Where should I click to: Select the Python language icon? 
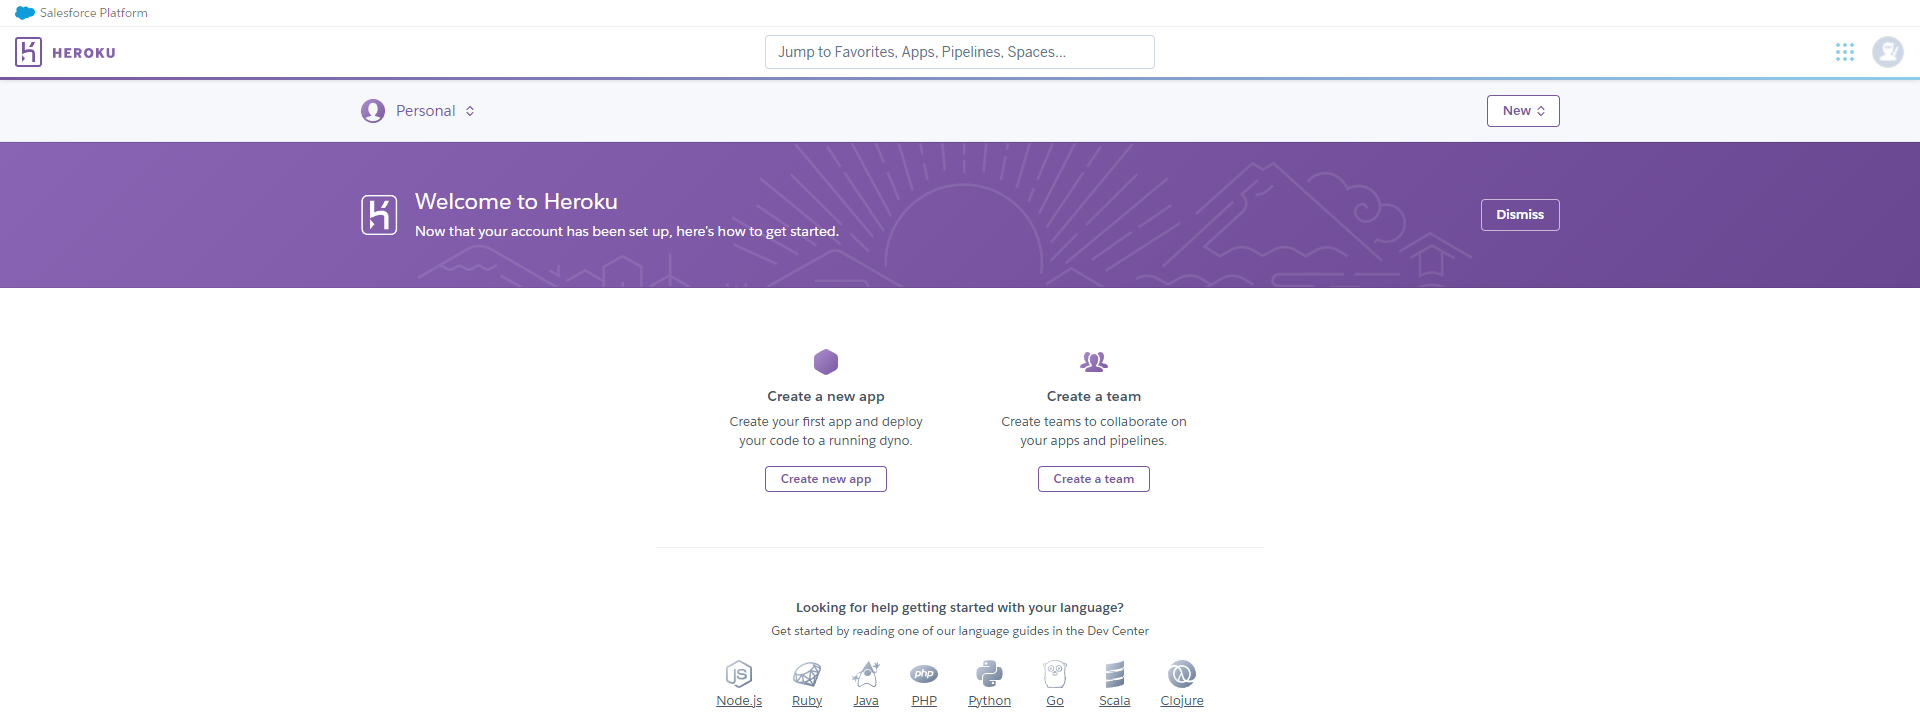tap(989, 674)
